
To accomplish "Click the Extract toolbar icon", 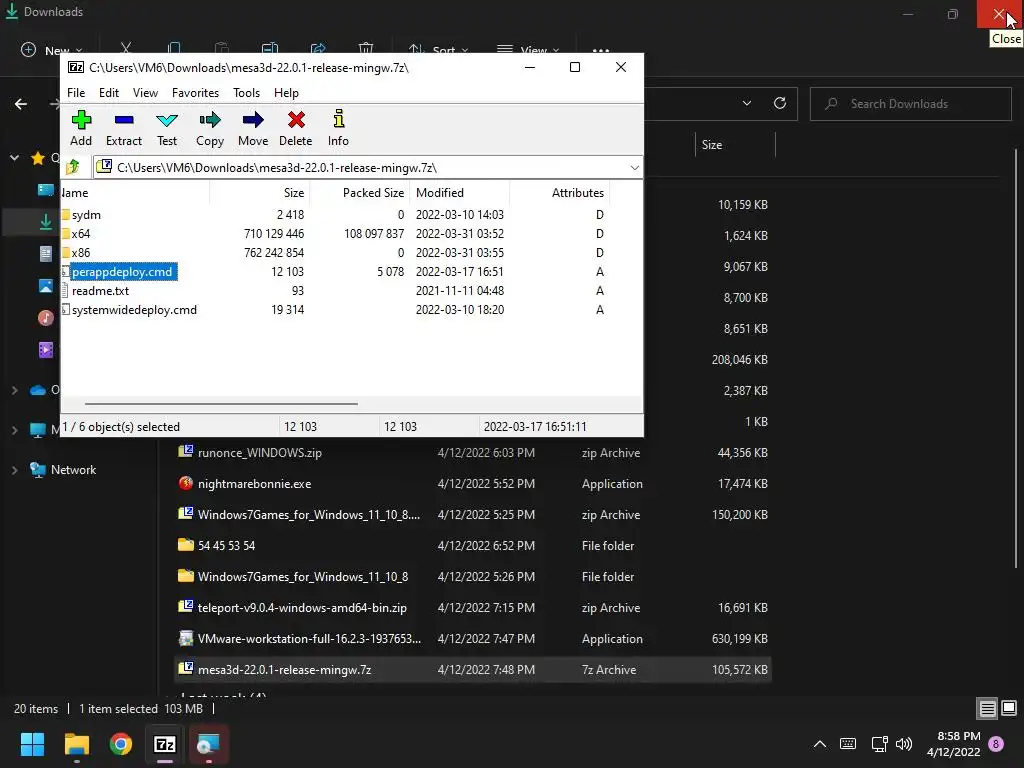I will point(123,129).
